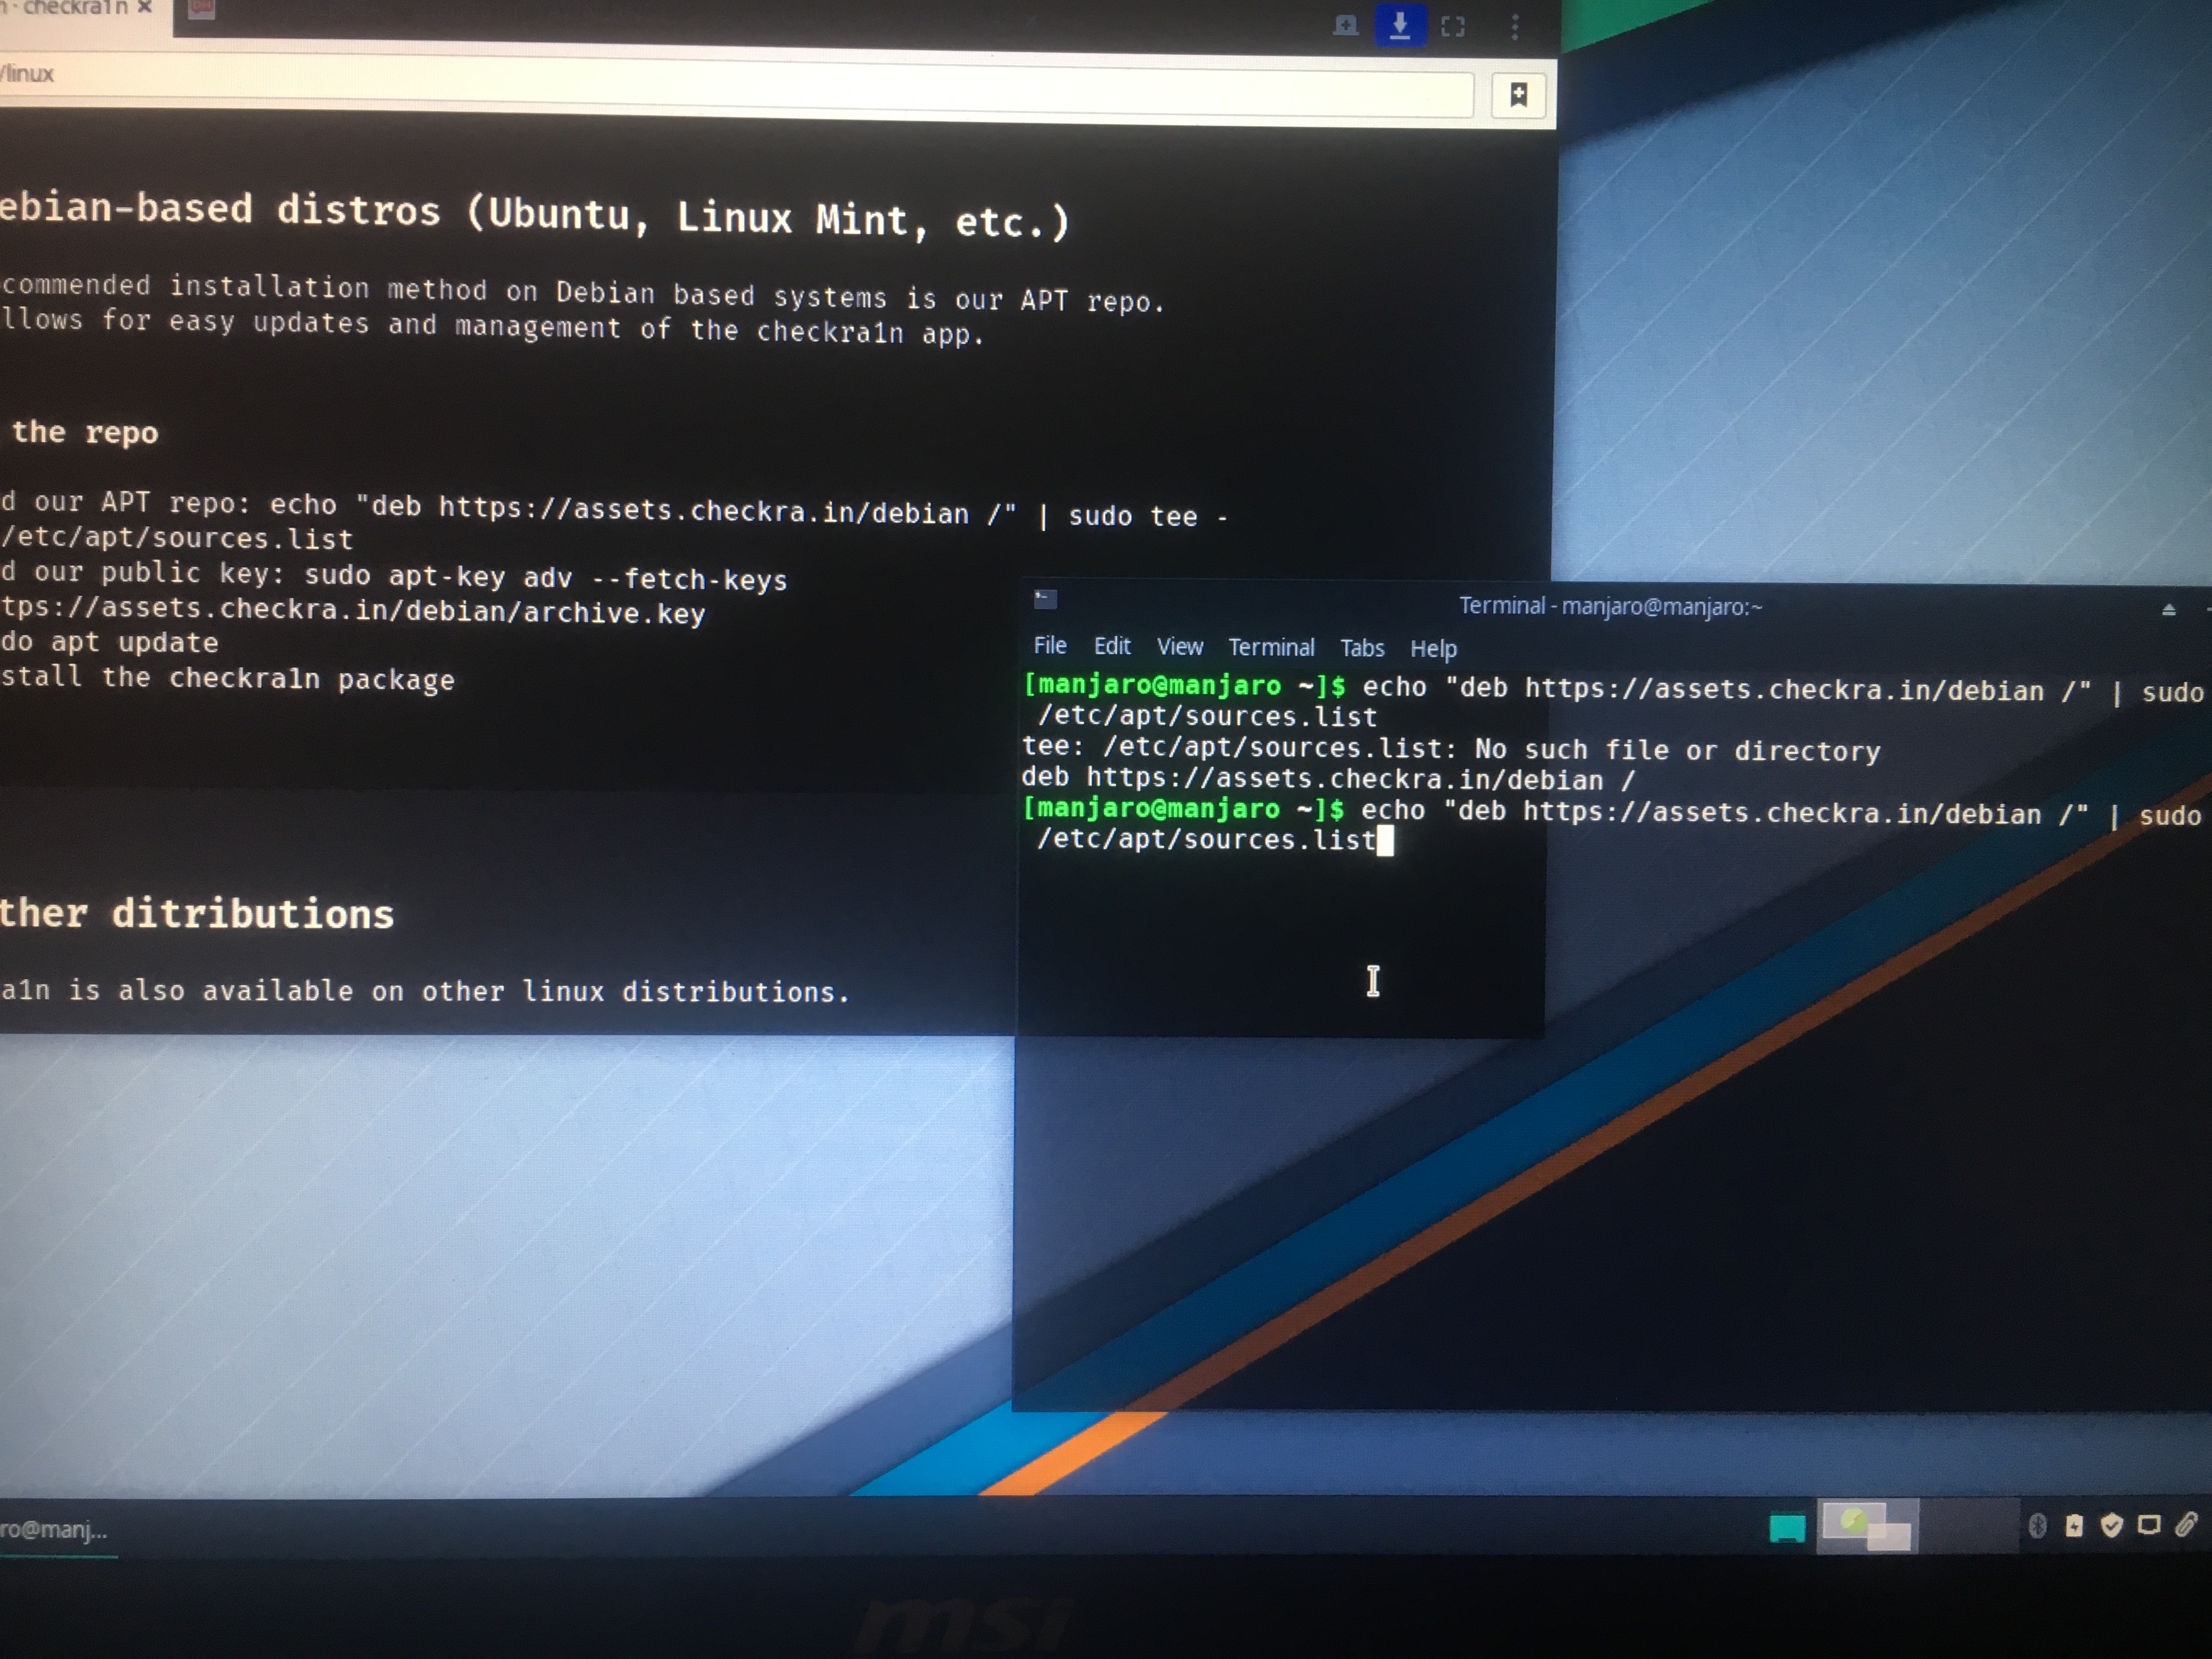
Task: Click the wired network tray icon
Action: click(2148, 1525)
